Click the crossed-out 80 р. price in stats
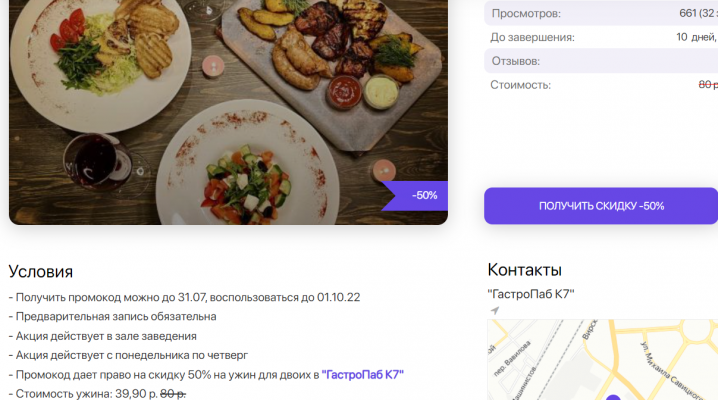This screenshot has width=718, height=400. (x=707, y=85)
